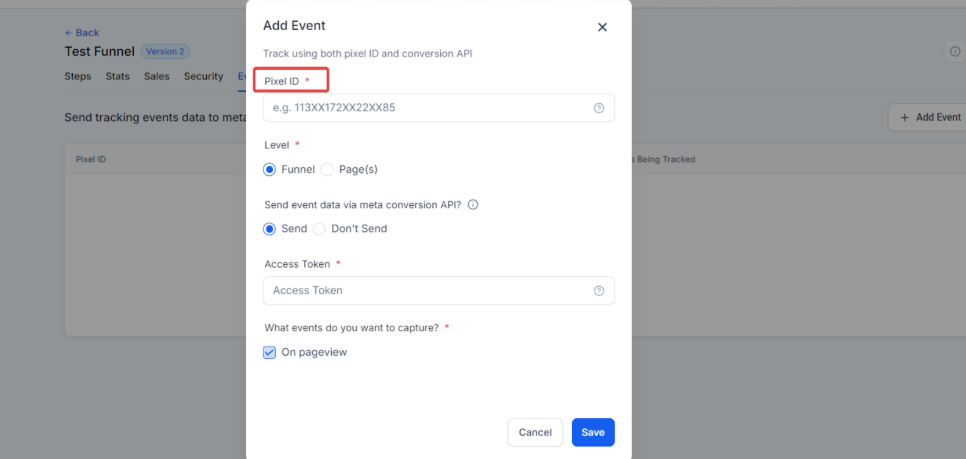Uncheck the On pageview checkbox
Image resolution: width=966 pixels, height=459 pixels.
pyautogui.click(x=270, y=352)
